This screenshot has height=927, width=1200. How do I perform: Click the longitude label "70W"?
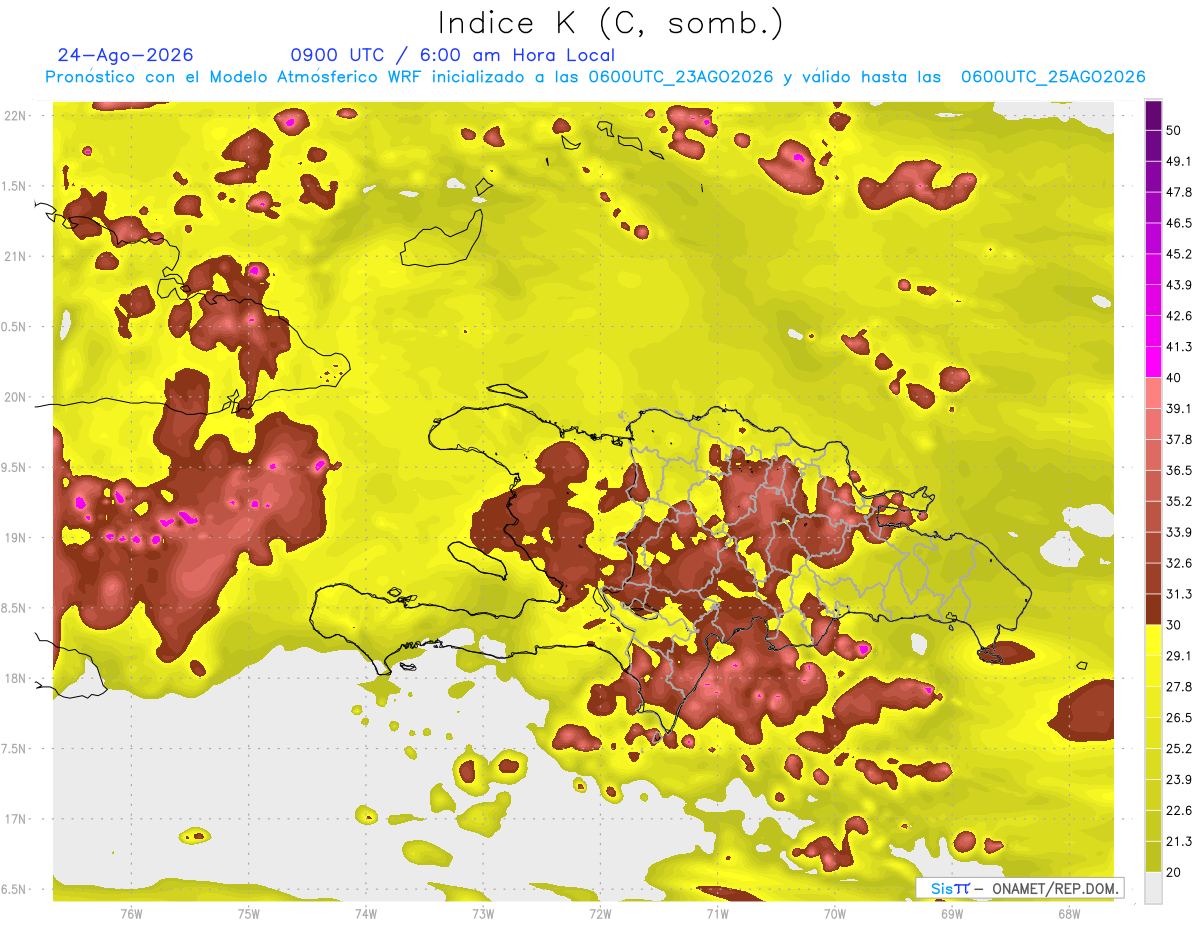(835, 913)
